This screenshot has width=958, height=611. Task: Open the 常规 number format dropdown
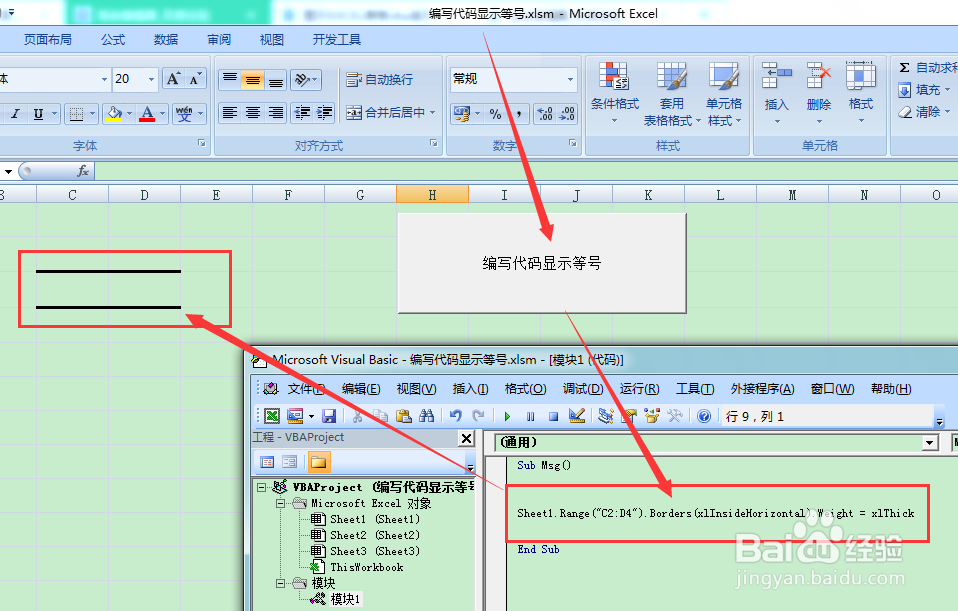click(571, 79)
